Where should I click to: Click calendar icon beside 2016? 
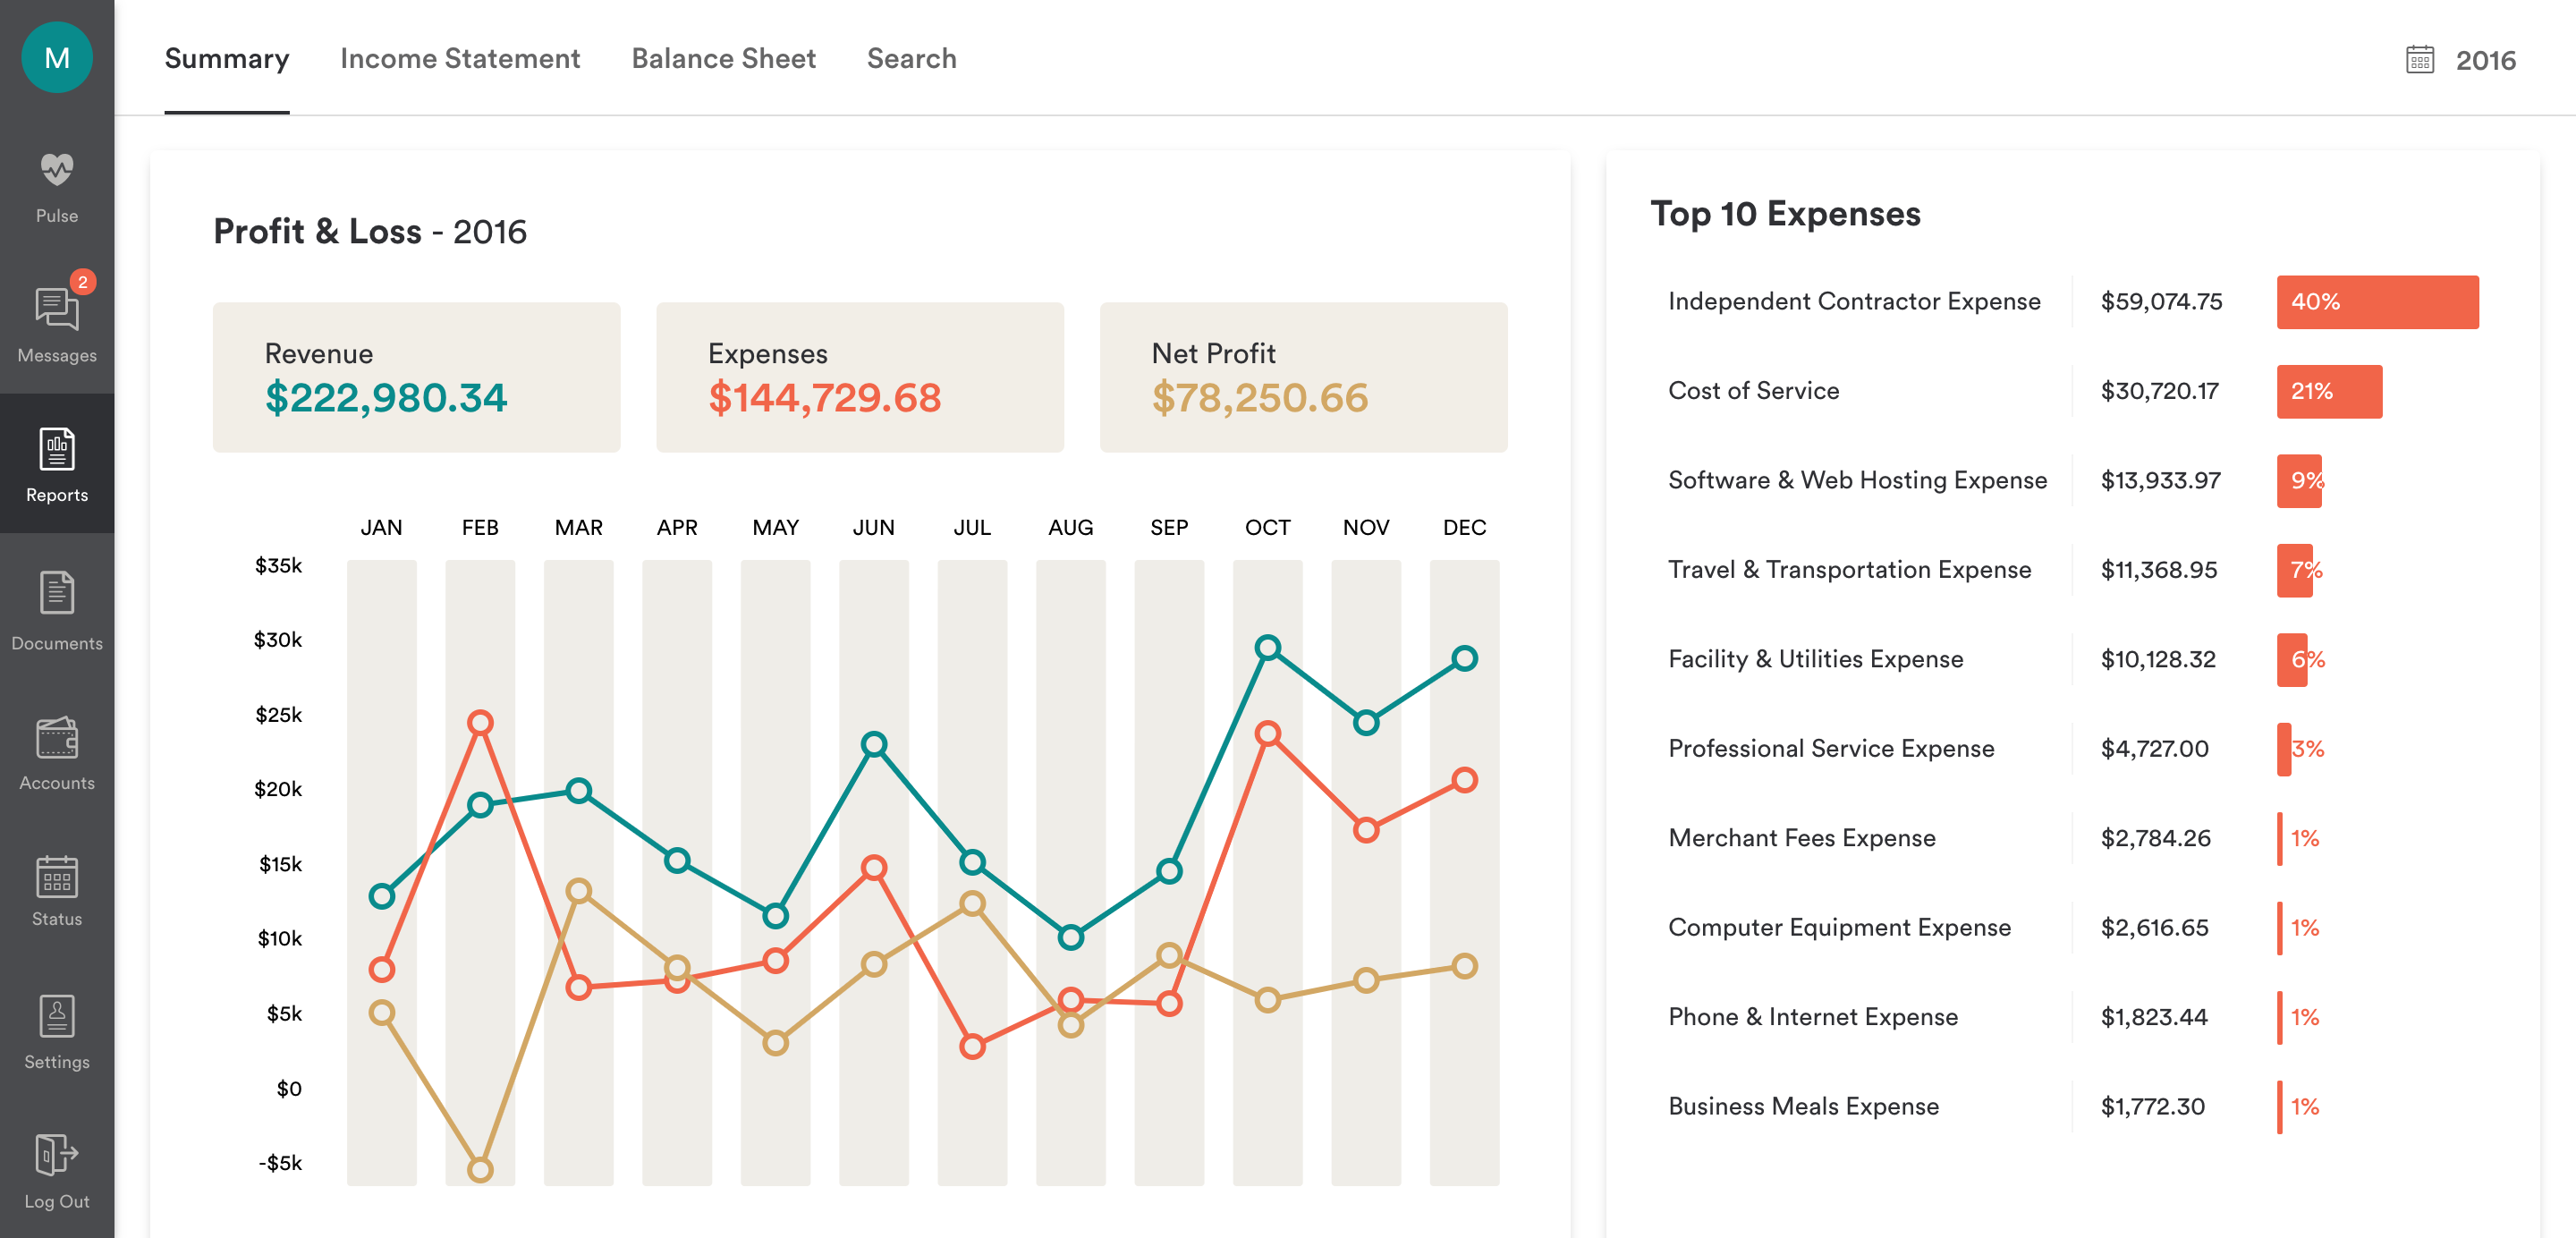point(2419,60)
